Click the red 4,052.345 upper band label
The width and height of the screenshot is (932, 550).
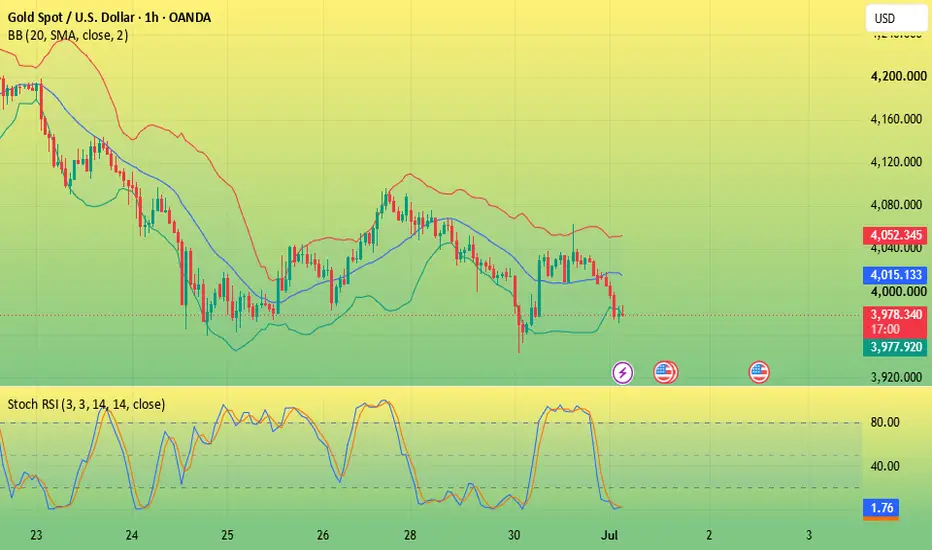coord(895,235)
